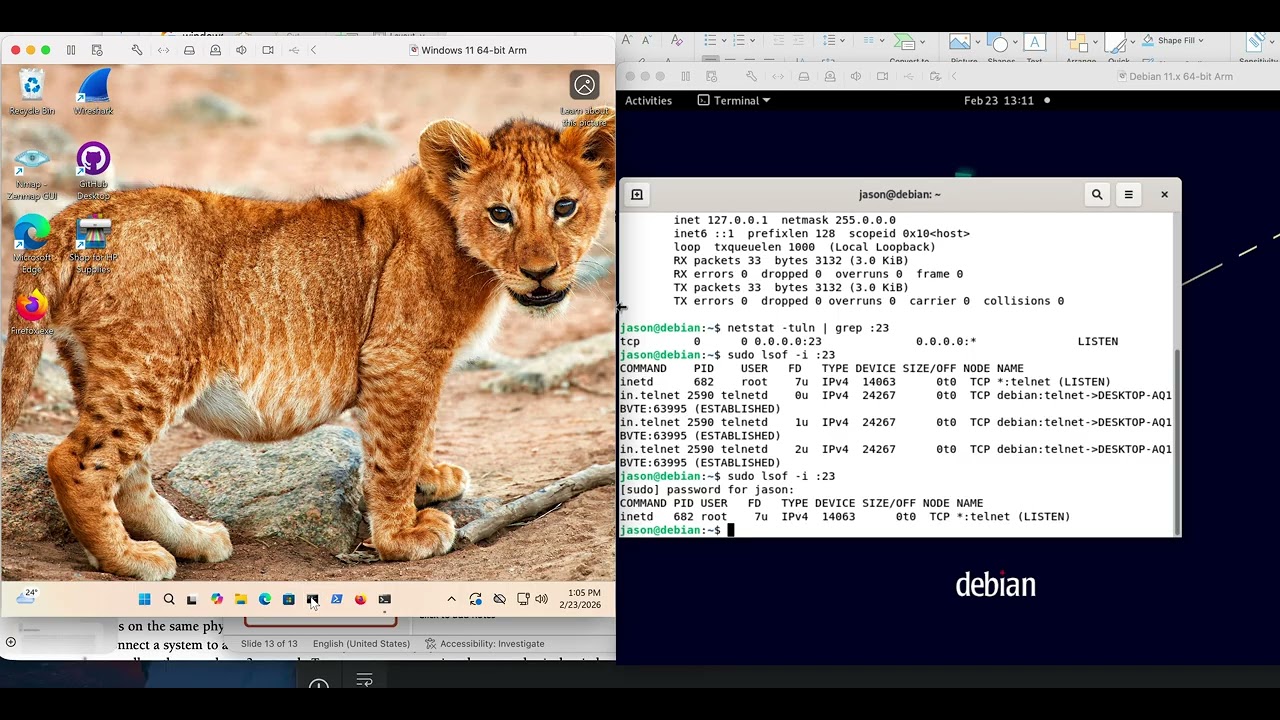The image size is (1280, 720).
Task: Click the Debian terminal scrollbar
Action: coord(1178,443)
